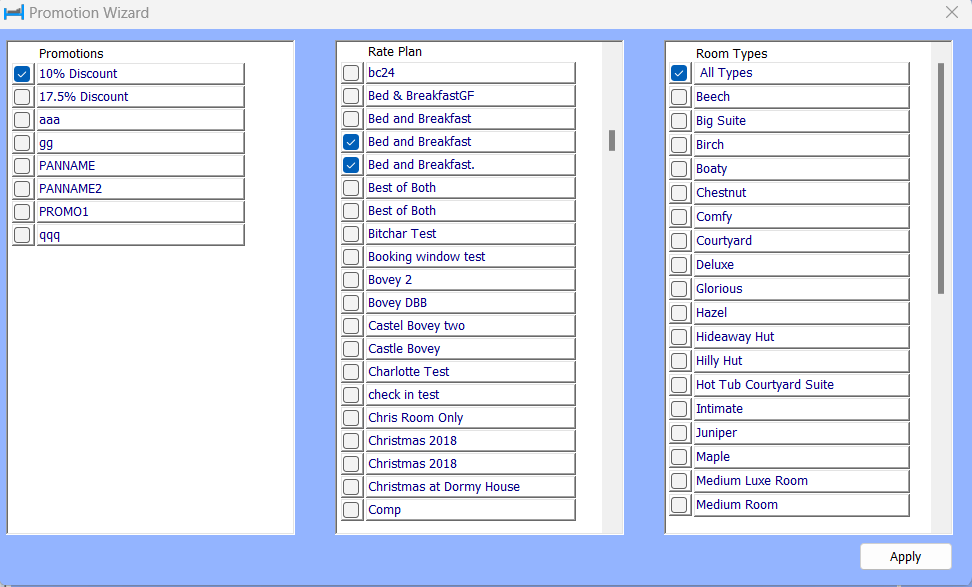
Task: Check the gg promotion checkbox
Action: [22, 143]
